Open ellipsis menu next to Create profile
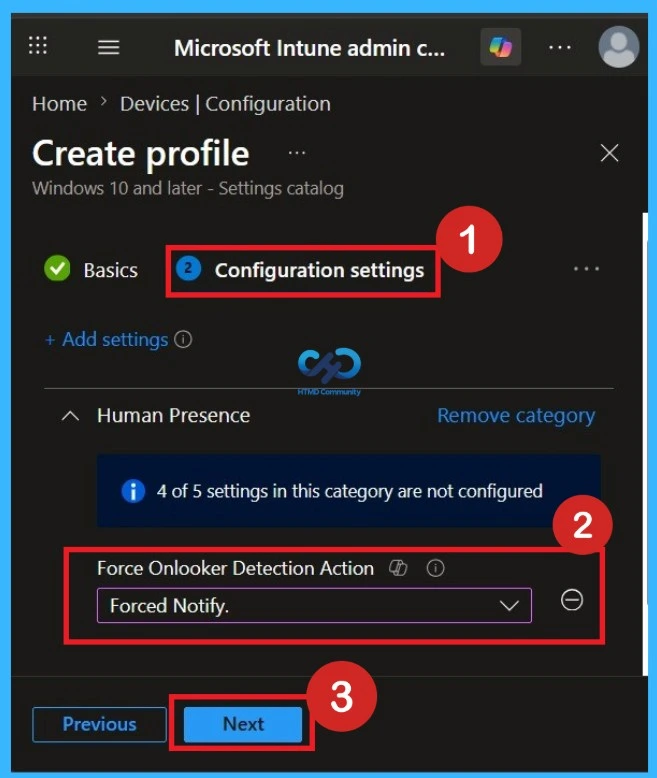This screenshot has height=778, width=657. click(x=297, y=153)
